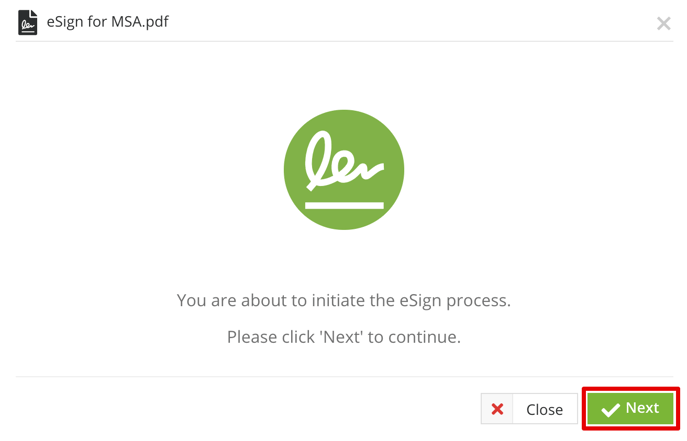687x441 pixels.
Task: Click the word 'eSign' in the message
Action: click(x=420, y=301)
